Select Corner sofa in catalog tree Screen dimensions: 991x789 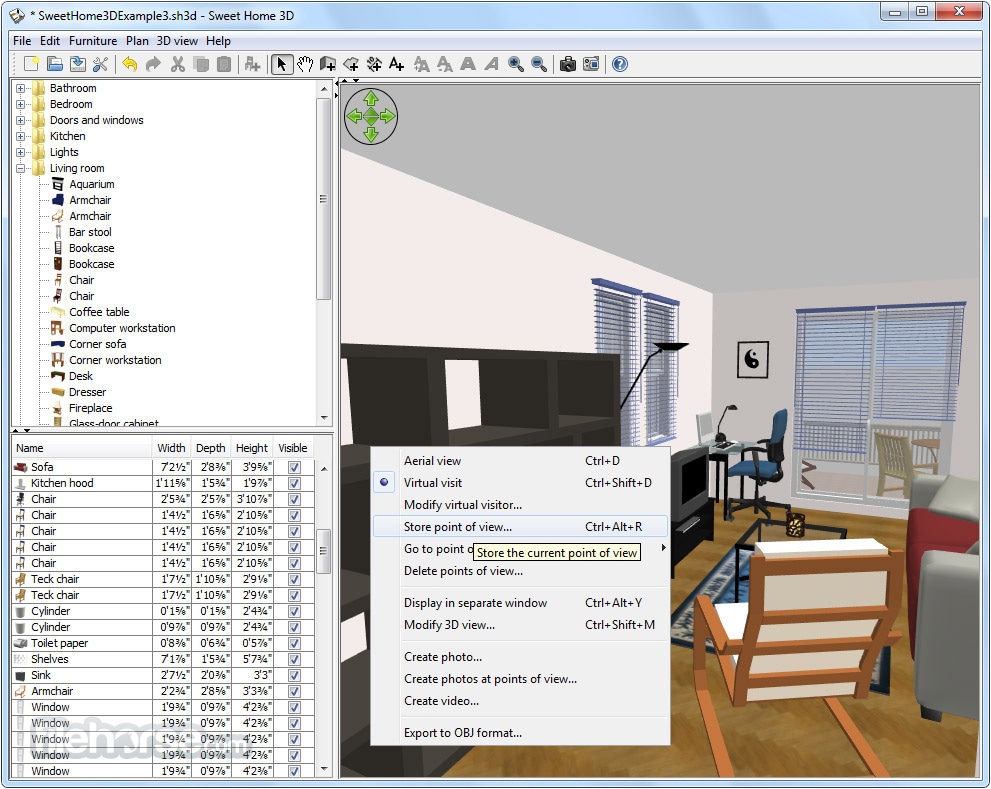pyautogui.click(x=97, y=344)
